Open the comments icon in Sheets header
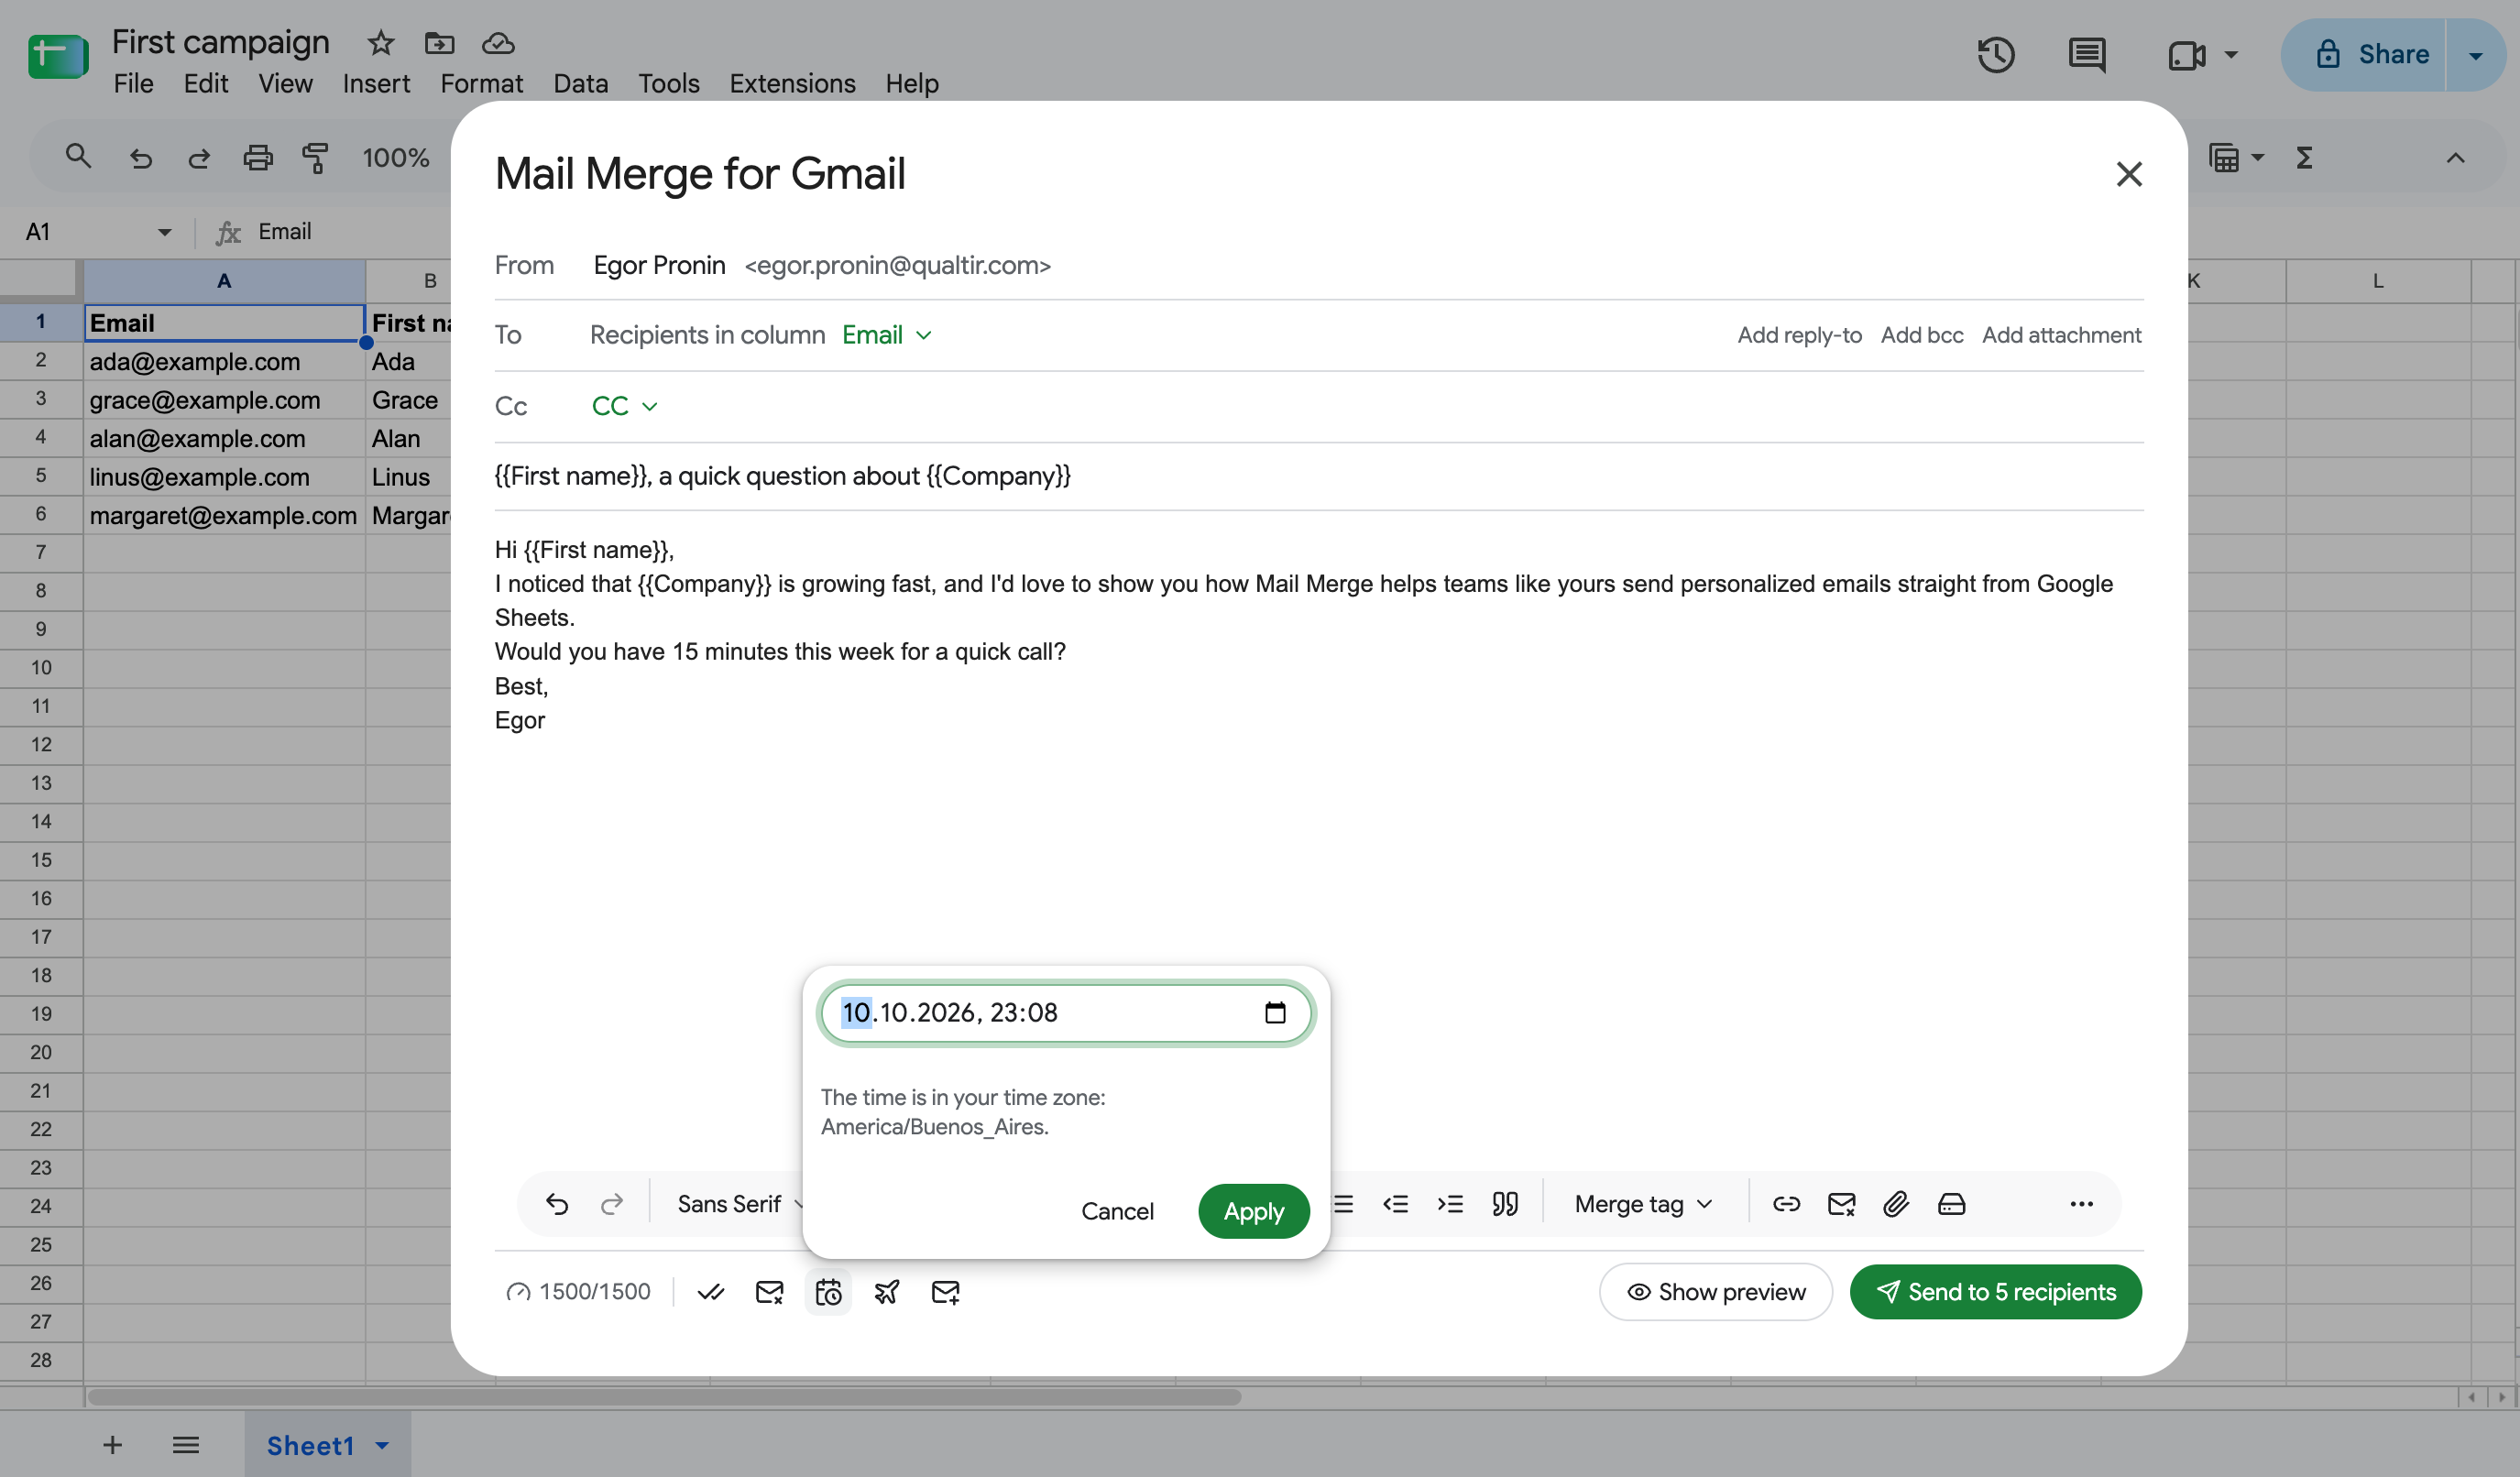This screenshot has height=1477, width=2520. click(2087, 54)
